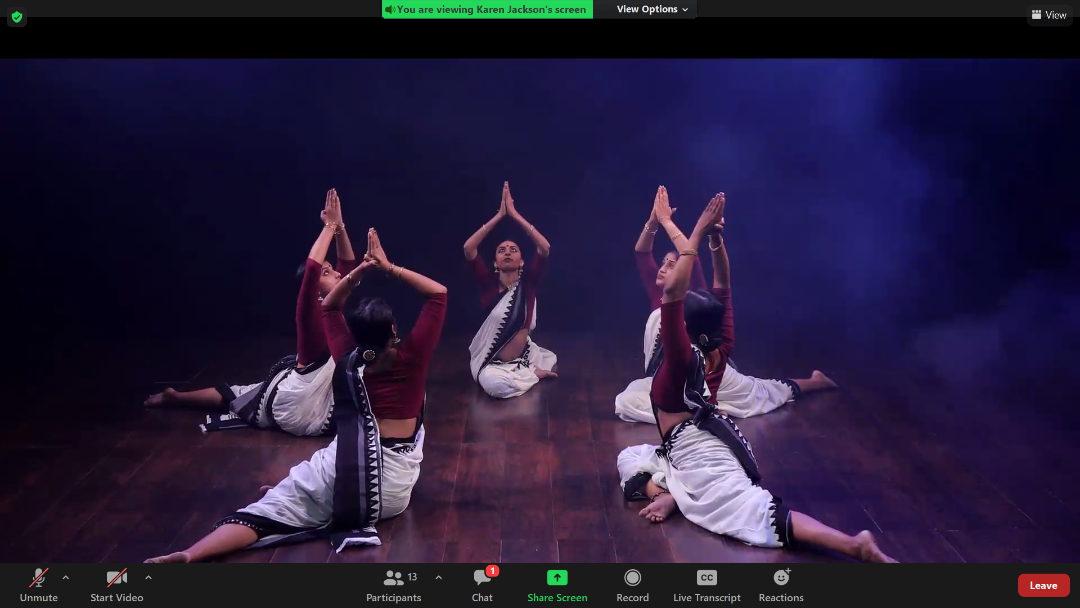
Task: Turn on camera with Start Video
Action: tap(117, 578)
